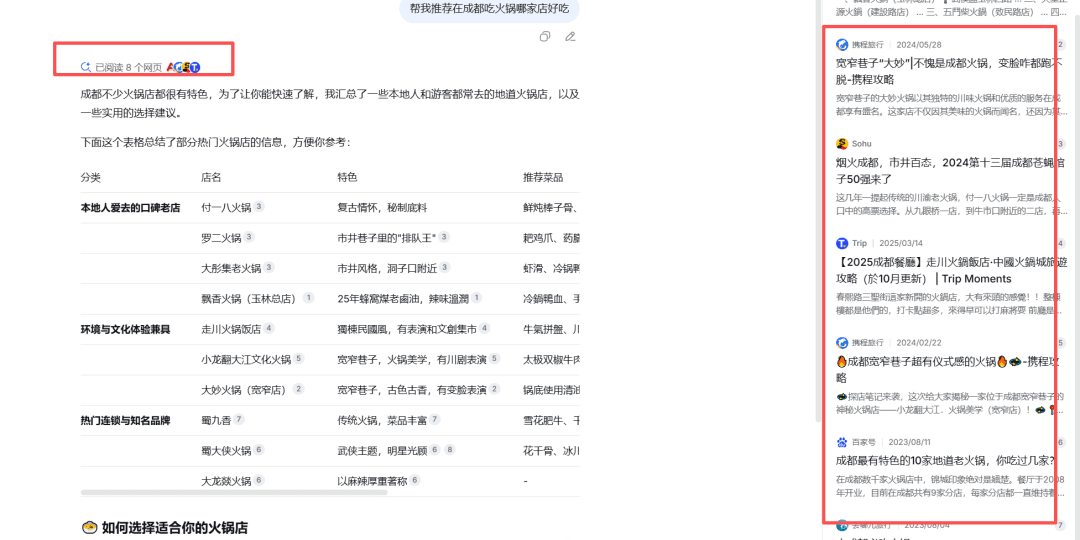
Task: Open citation badge 5 next to 小龙翻大江文化火锅
Action: 298,358
